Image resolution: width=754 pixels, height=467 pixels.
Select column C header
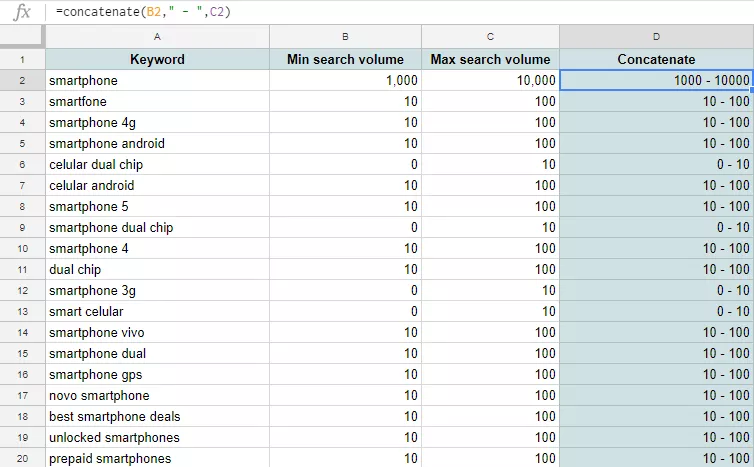490,37
